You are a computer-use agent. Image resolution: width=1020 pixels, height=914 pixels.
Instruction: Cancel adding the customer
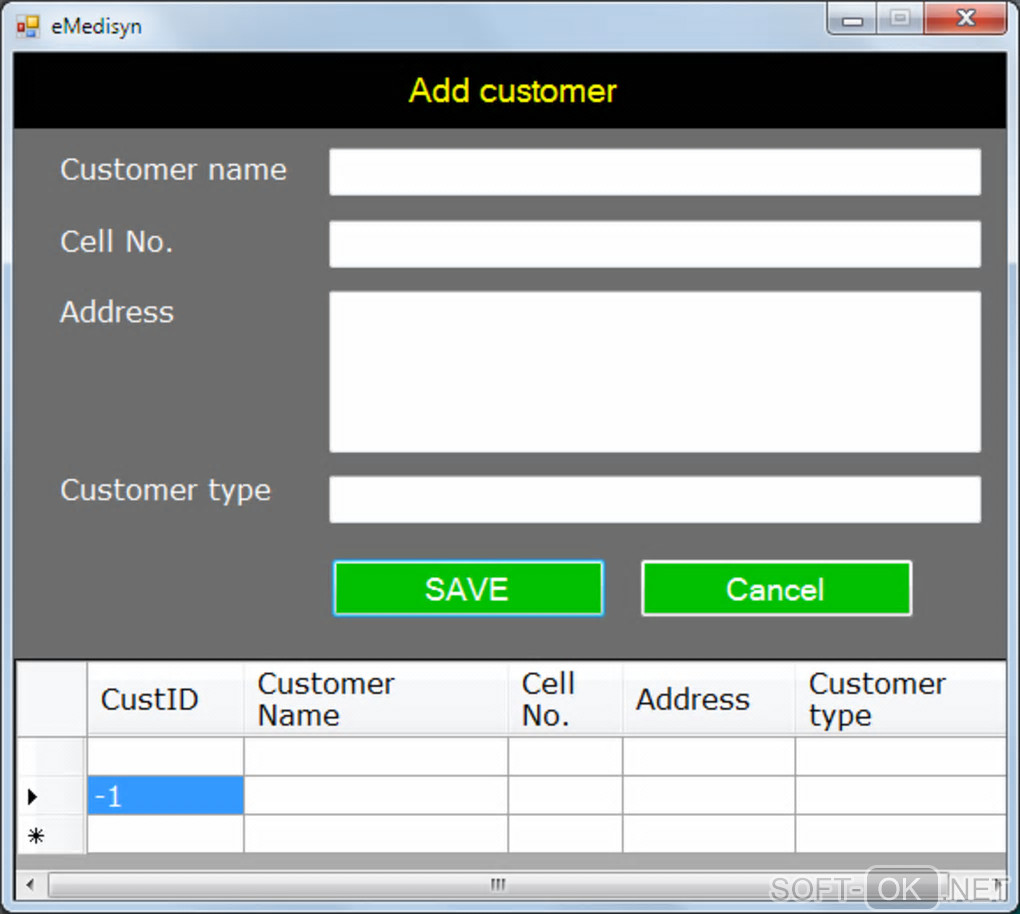[x=776, y=588]
